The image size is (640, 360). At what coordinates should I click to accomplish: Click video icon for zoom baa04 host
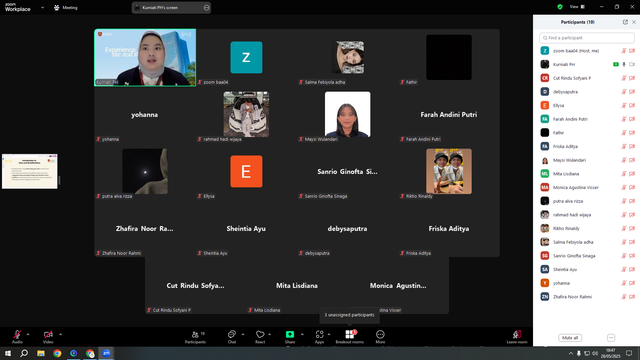[632, 51]
